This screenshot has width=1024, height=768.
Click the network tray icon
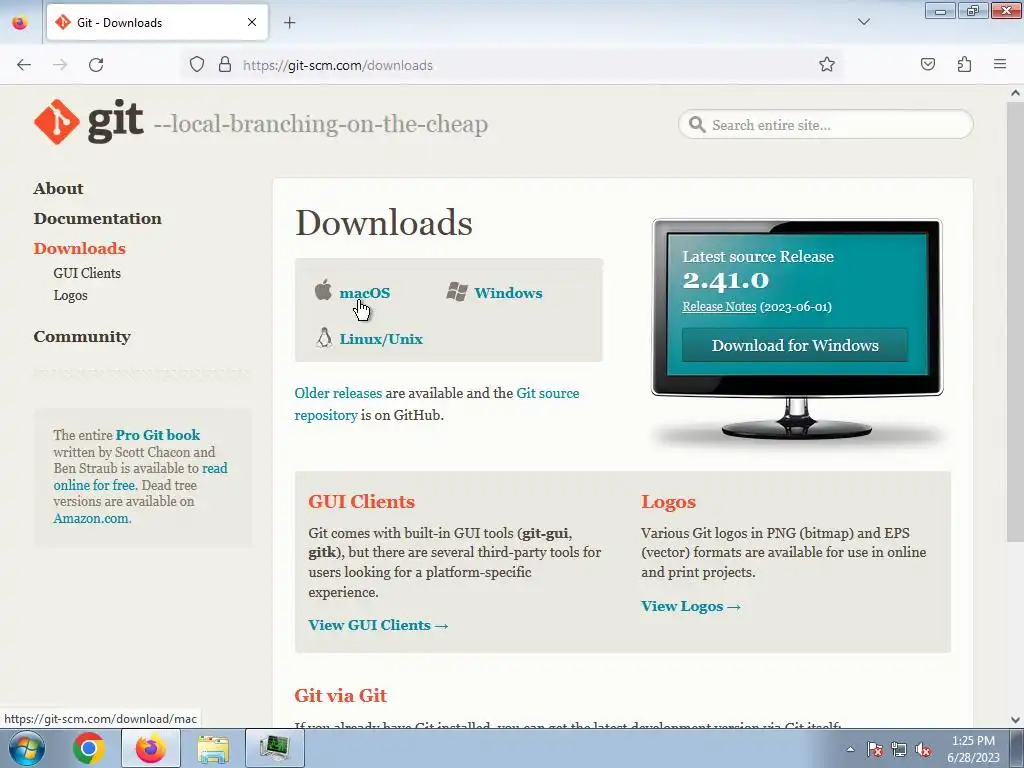(x=899, y=749)
